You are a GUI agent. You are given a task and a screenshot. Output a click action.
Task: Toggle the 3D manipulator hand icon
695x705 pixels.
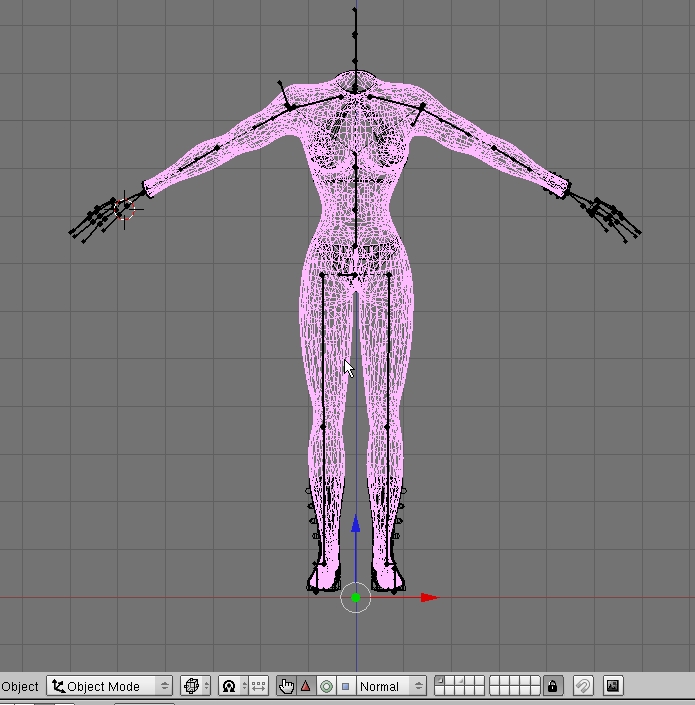(x=287, y=686)
